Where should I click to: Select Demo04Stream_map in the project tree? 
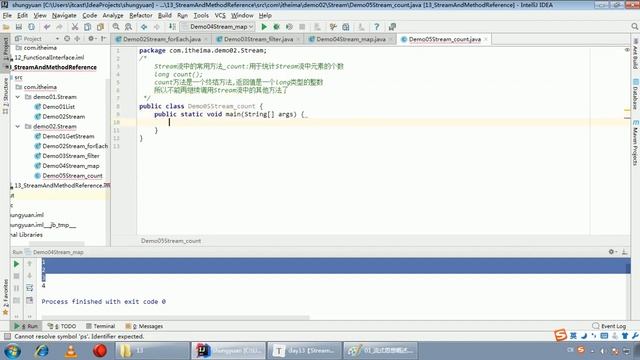71,166
